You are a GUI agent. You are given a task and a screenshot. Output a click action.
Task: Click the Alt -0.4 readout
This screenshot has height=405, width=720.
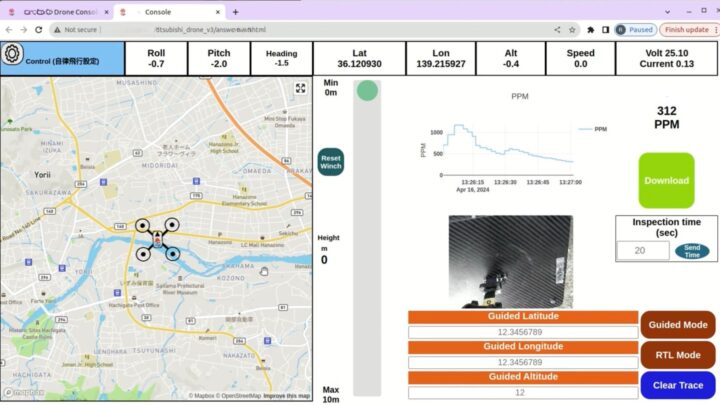pos(511,58)
